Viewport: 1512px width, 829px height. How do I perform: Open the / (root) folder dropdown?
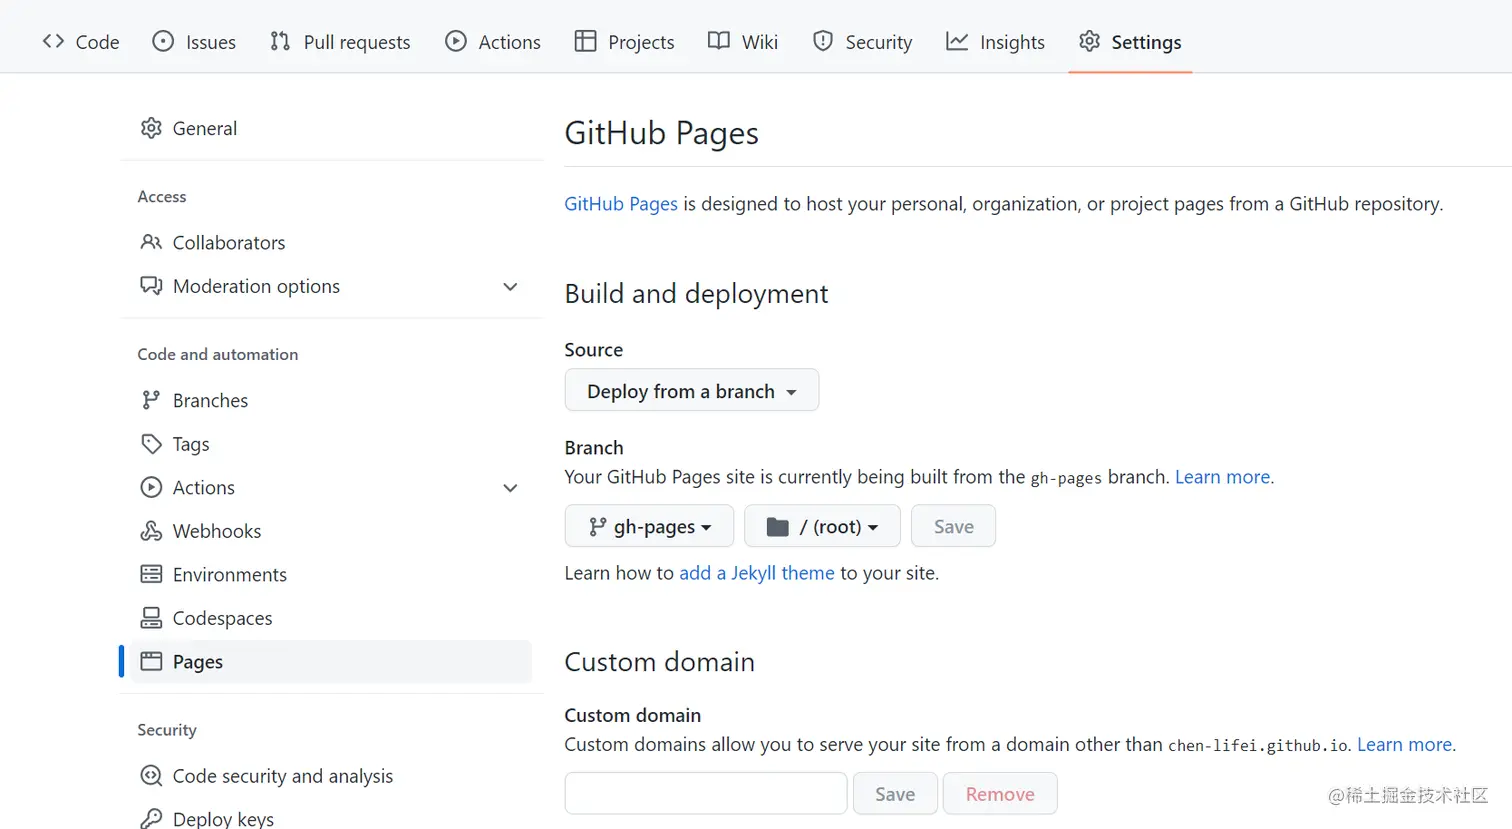(822, 526)
